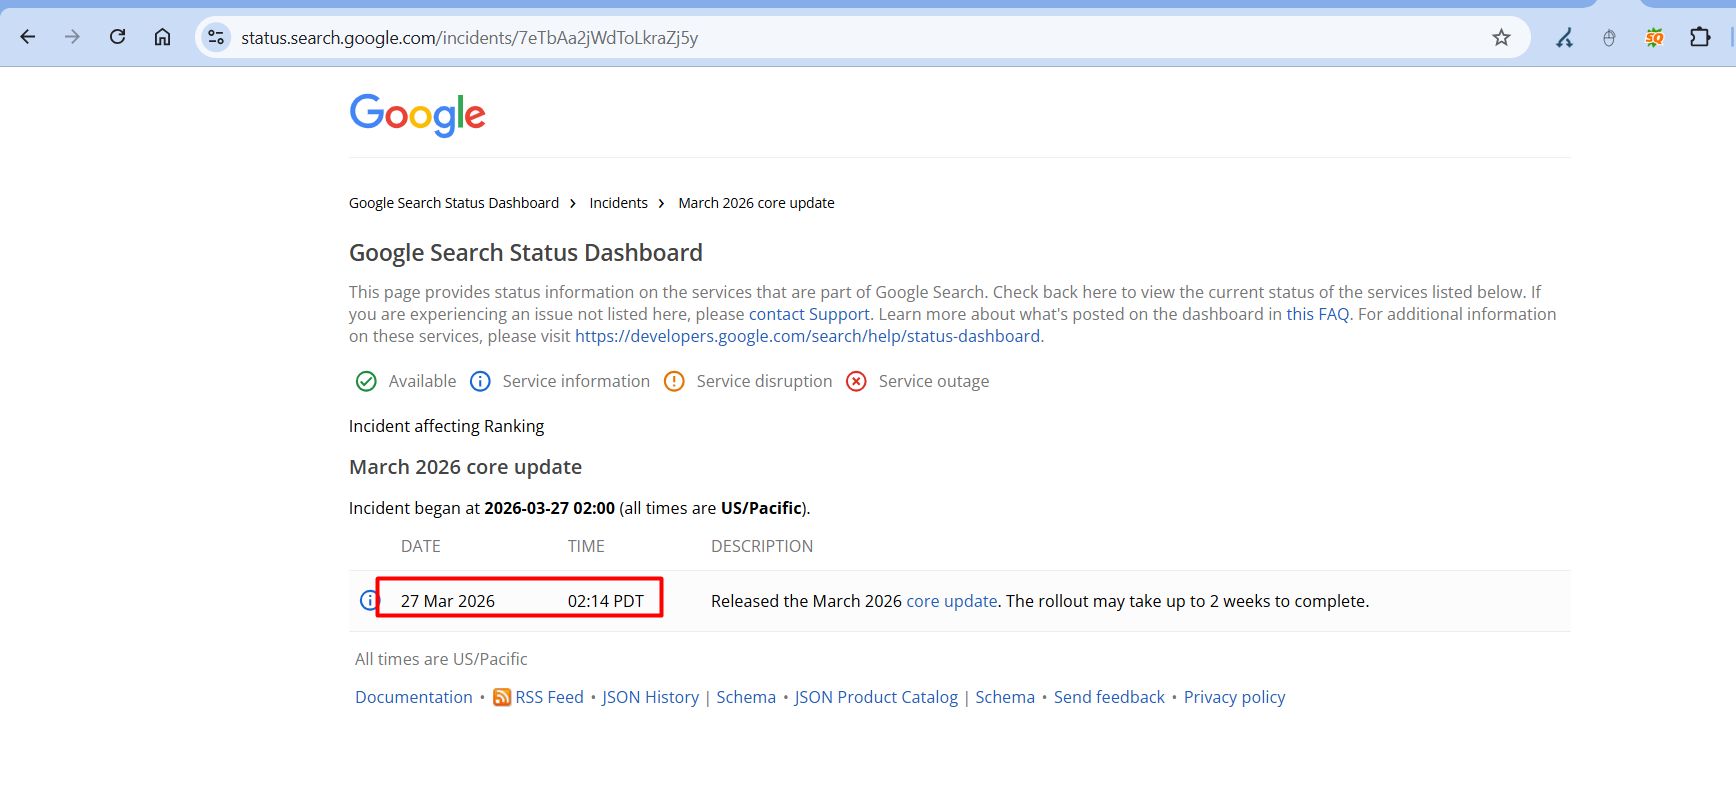The width and height of the screenshot is (1736, 788).
Task: Open the Documentation footer link
Action: pyautogui.click(x=414, y=697)
